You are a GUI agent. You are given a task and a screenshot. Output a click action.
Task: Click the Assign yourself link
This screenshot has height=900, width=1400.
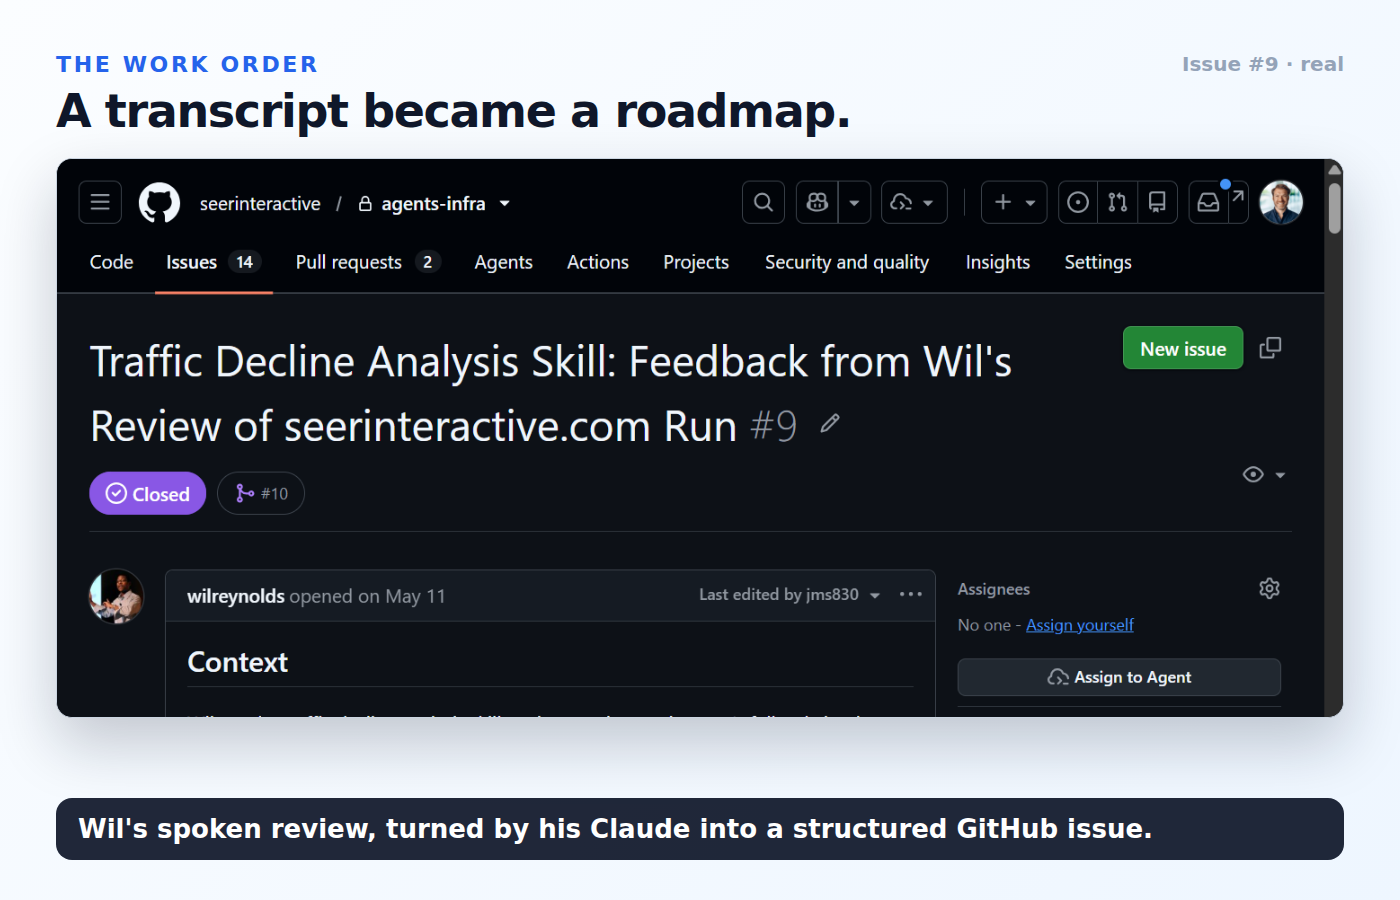pos(1080,625)
